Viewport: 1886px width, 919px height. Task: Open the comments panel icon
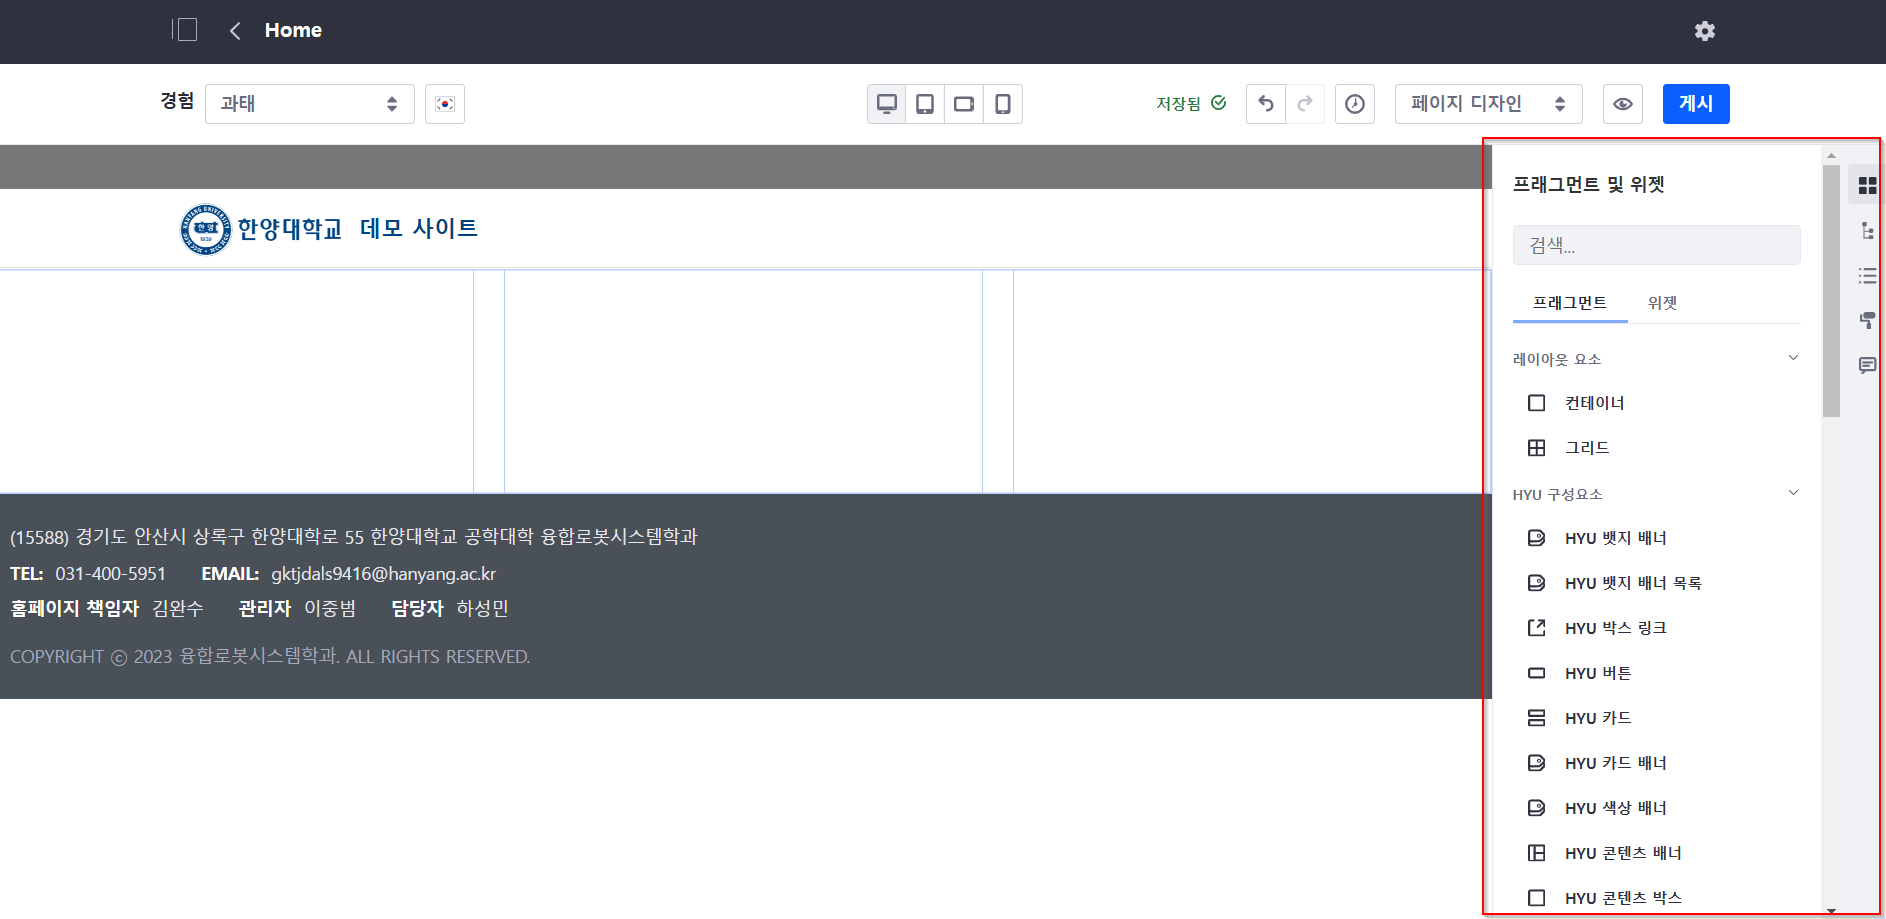[1866, 365]
